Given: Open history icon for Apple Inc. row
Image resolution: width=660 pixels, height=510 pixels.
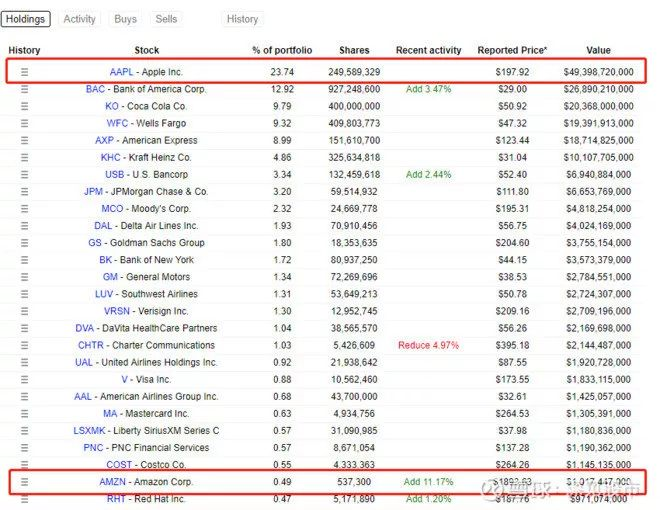Looking at the screenshot, I should click(24, 72).
